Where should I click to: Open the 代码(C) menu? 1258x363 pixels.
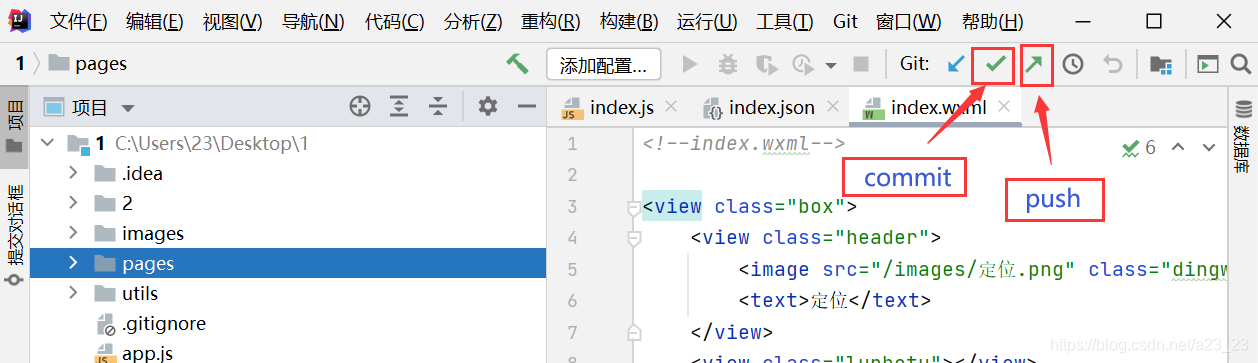(x=394, y=21)
